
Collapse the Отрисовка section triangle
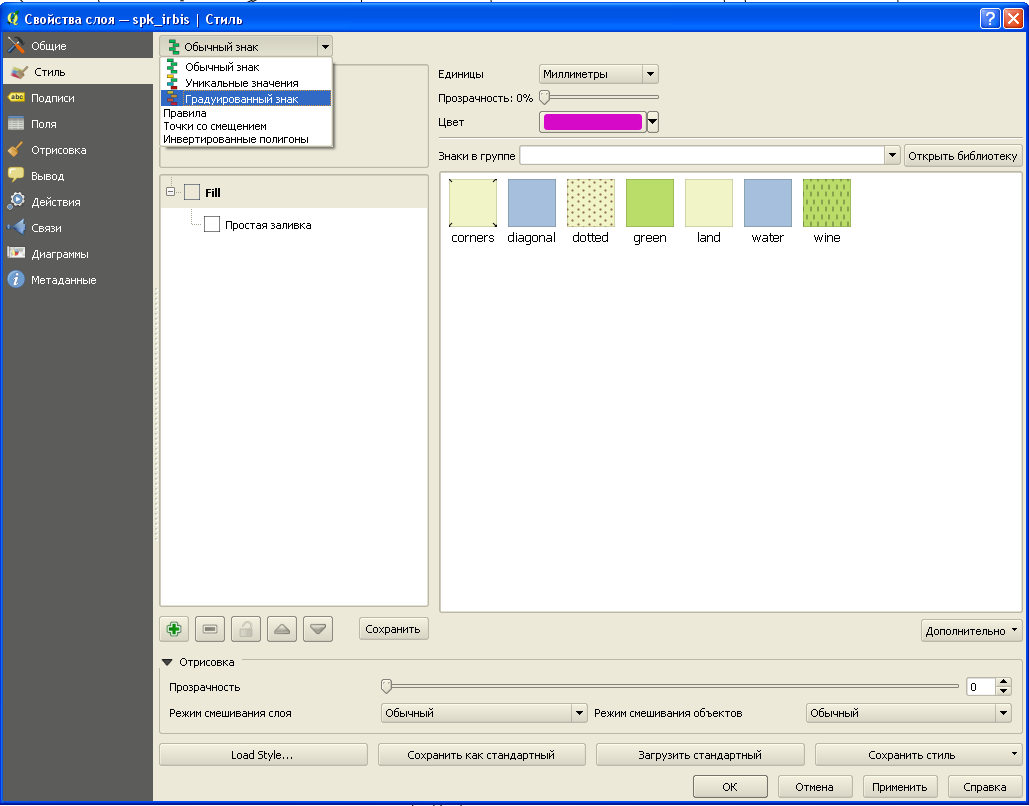167,662
